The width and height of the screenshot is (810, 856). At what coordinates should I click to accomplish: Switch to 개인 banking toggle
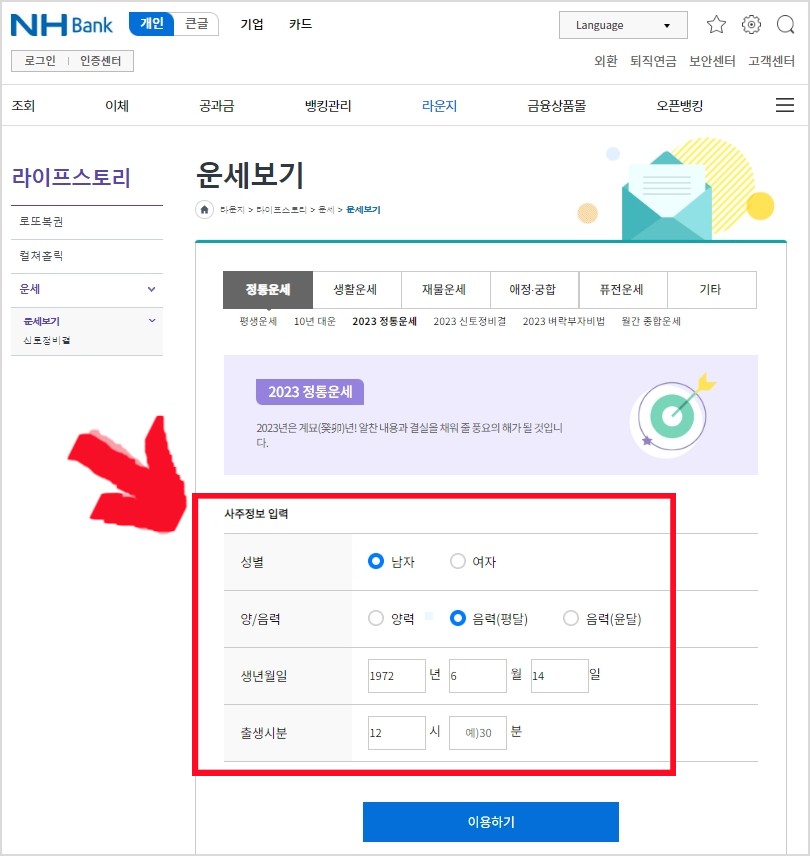coord(152,24)
